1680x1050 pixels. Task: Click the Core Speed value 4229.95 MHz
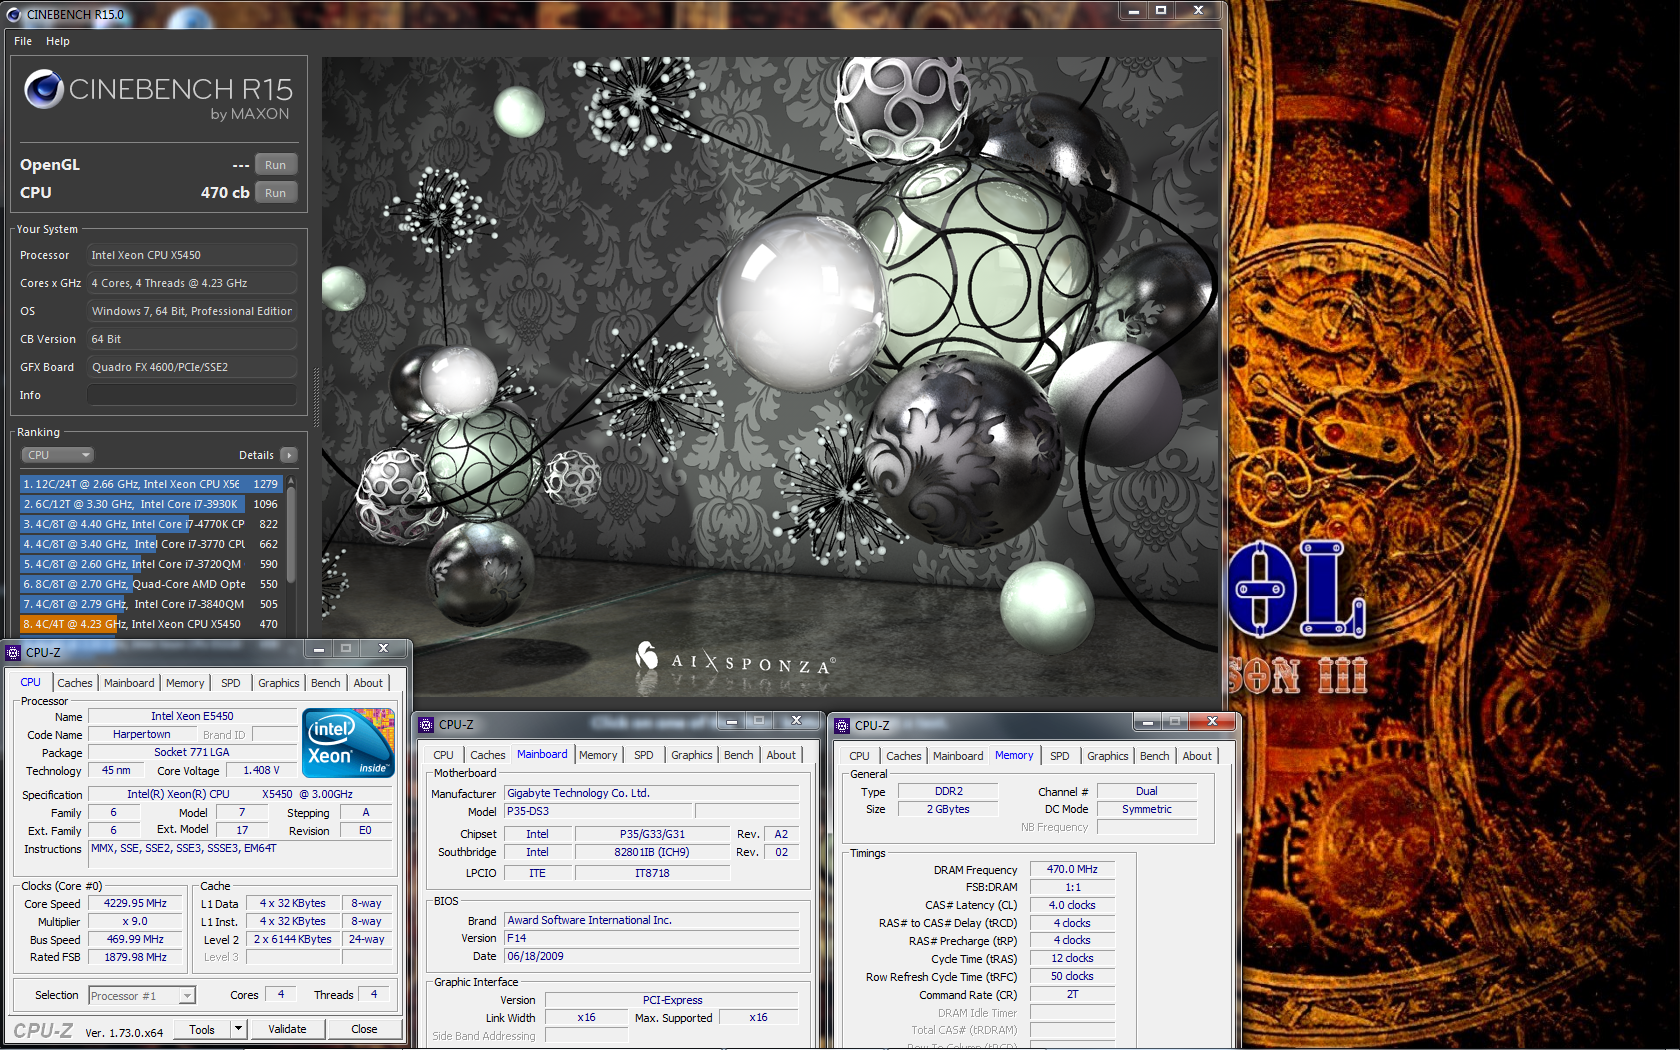click(136, 903)
